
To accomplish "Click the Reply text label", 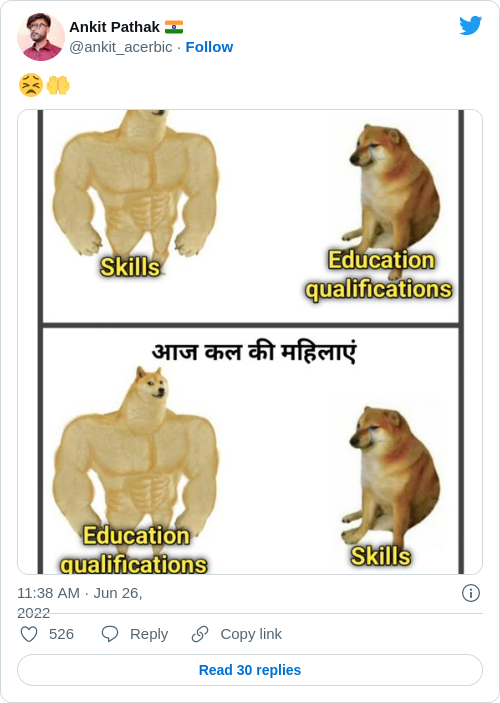I will click(x=149, y=634).
